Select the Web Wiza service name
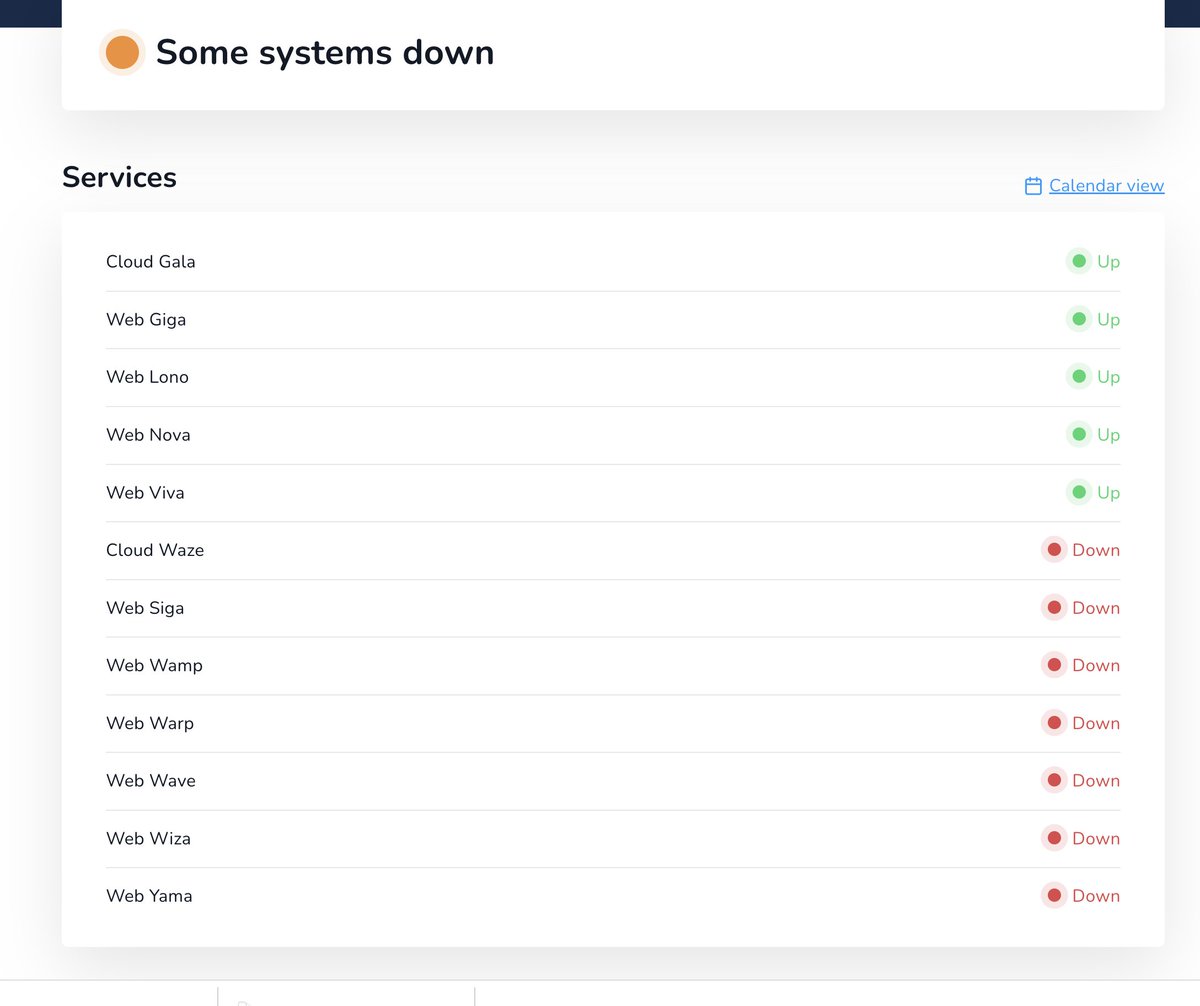The image size is (1200, 1006). [148, 839]
